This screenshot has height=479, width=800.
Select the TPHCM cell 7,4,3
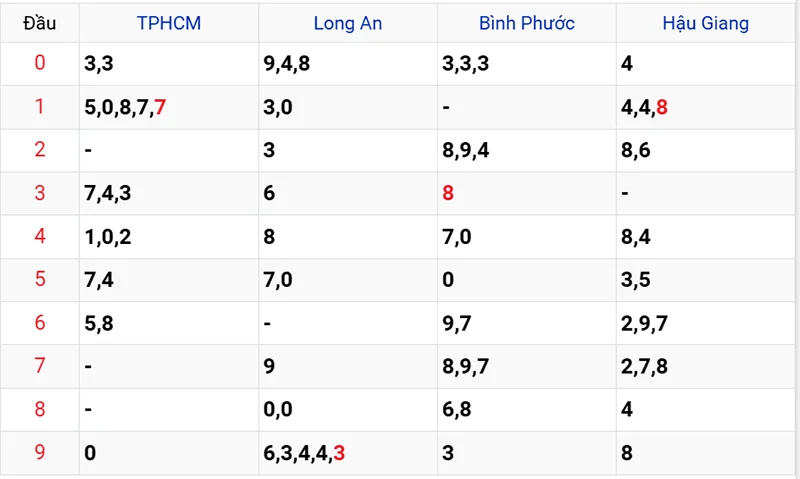point(108,193)
